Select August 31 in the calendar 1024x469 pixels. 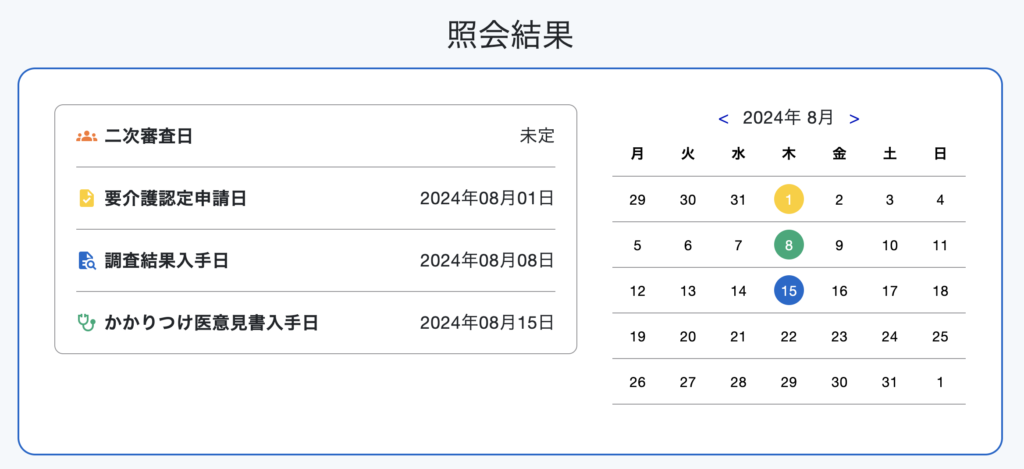coord(889,383)
